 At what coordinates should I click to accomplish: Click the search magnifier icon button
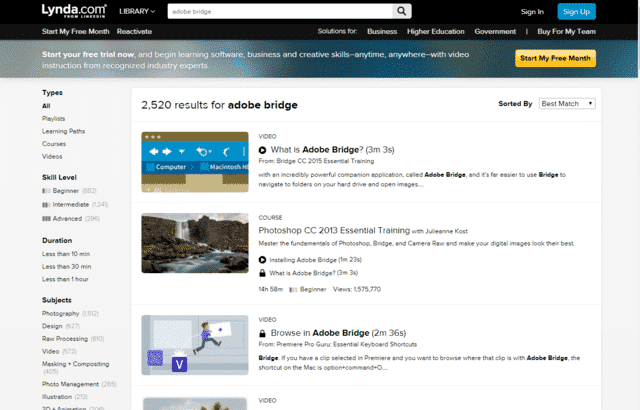click(402, 11)
